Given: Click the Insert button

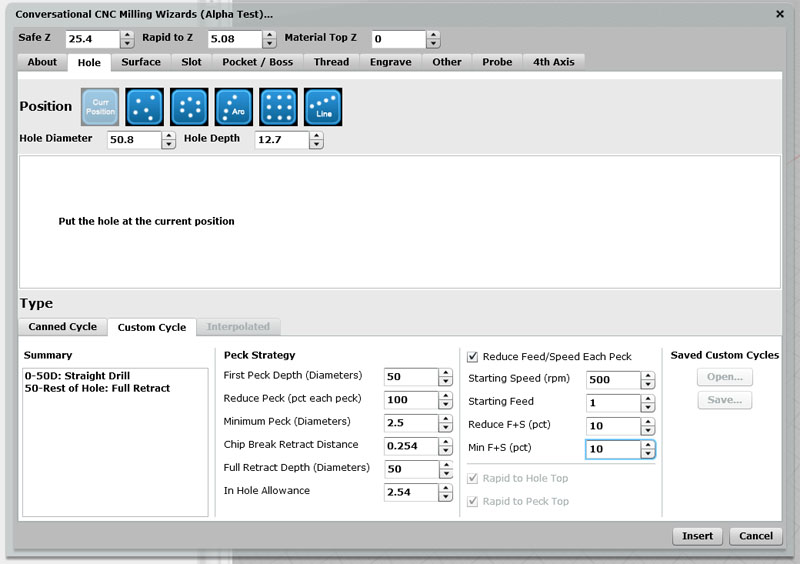Looking at the screenshot, I should [697, 536].
